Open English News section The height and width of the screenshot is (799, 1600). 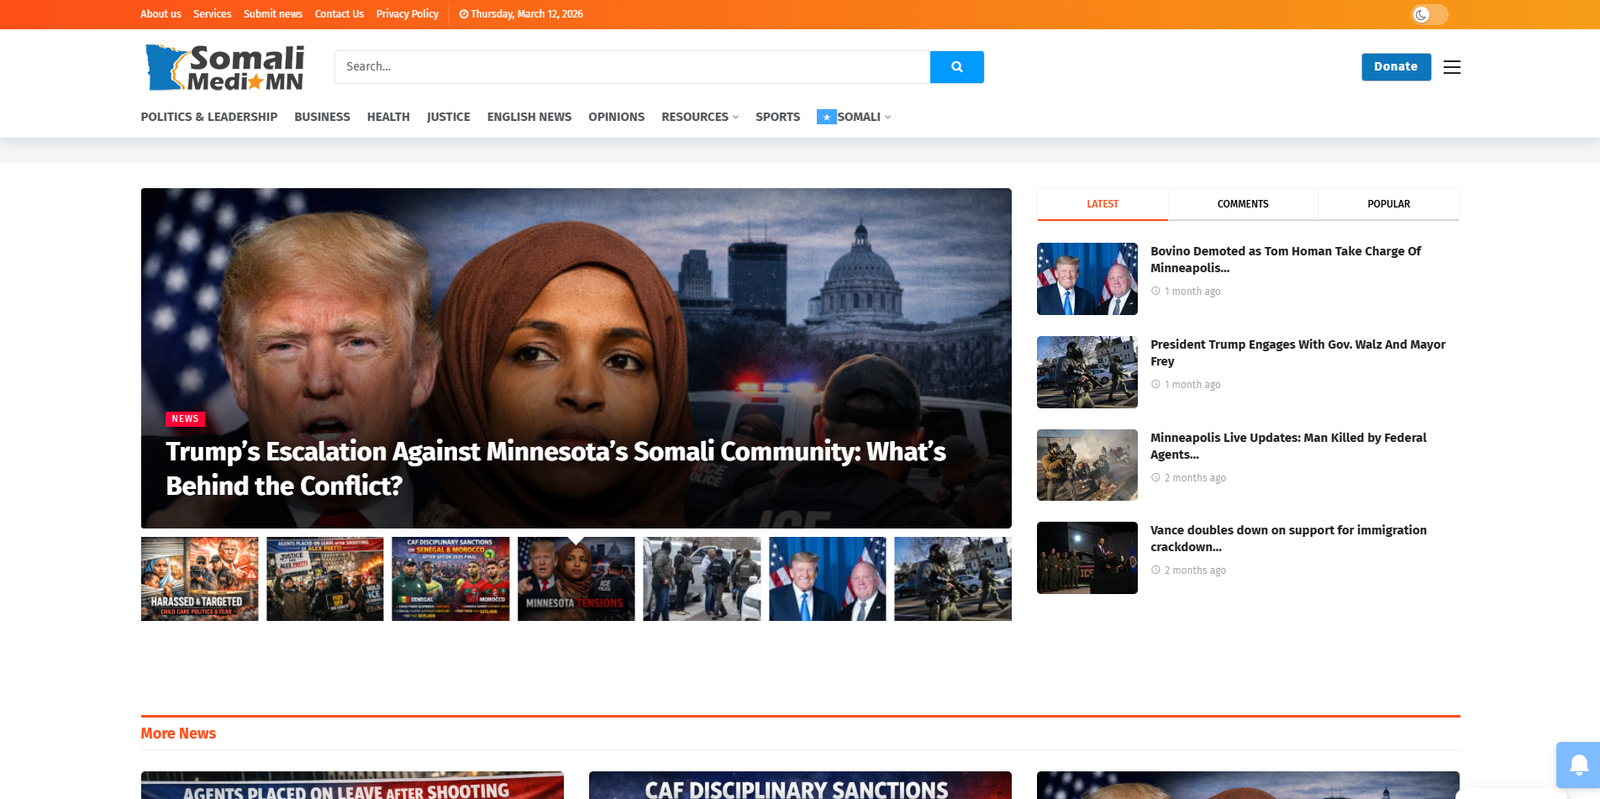(x=529, y=117)
